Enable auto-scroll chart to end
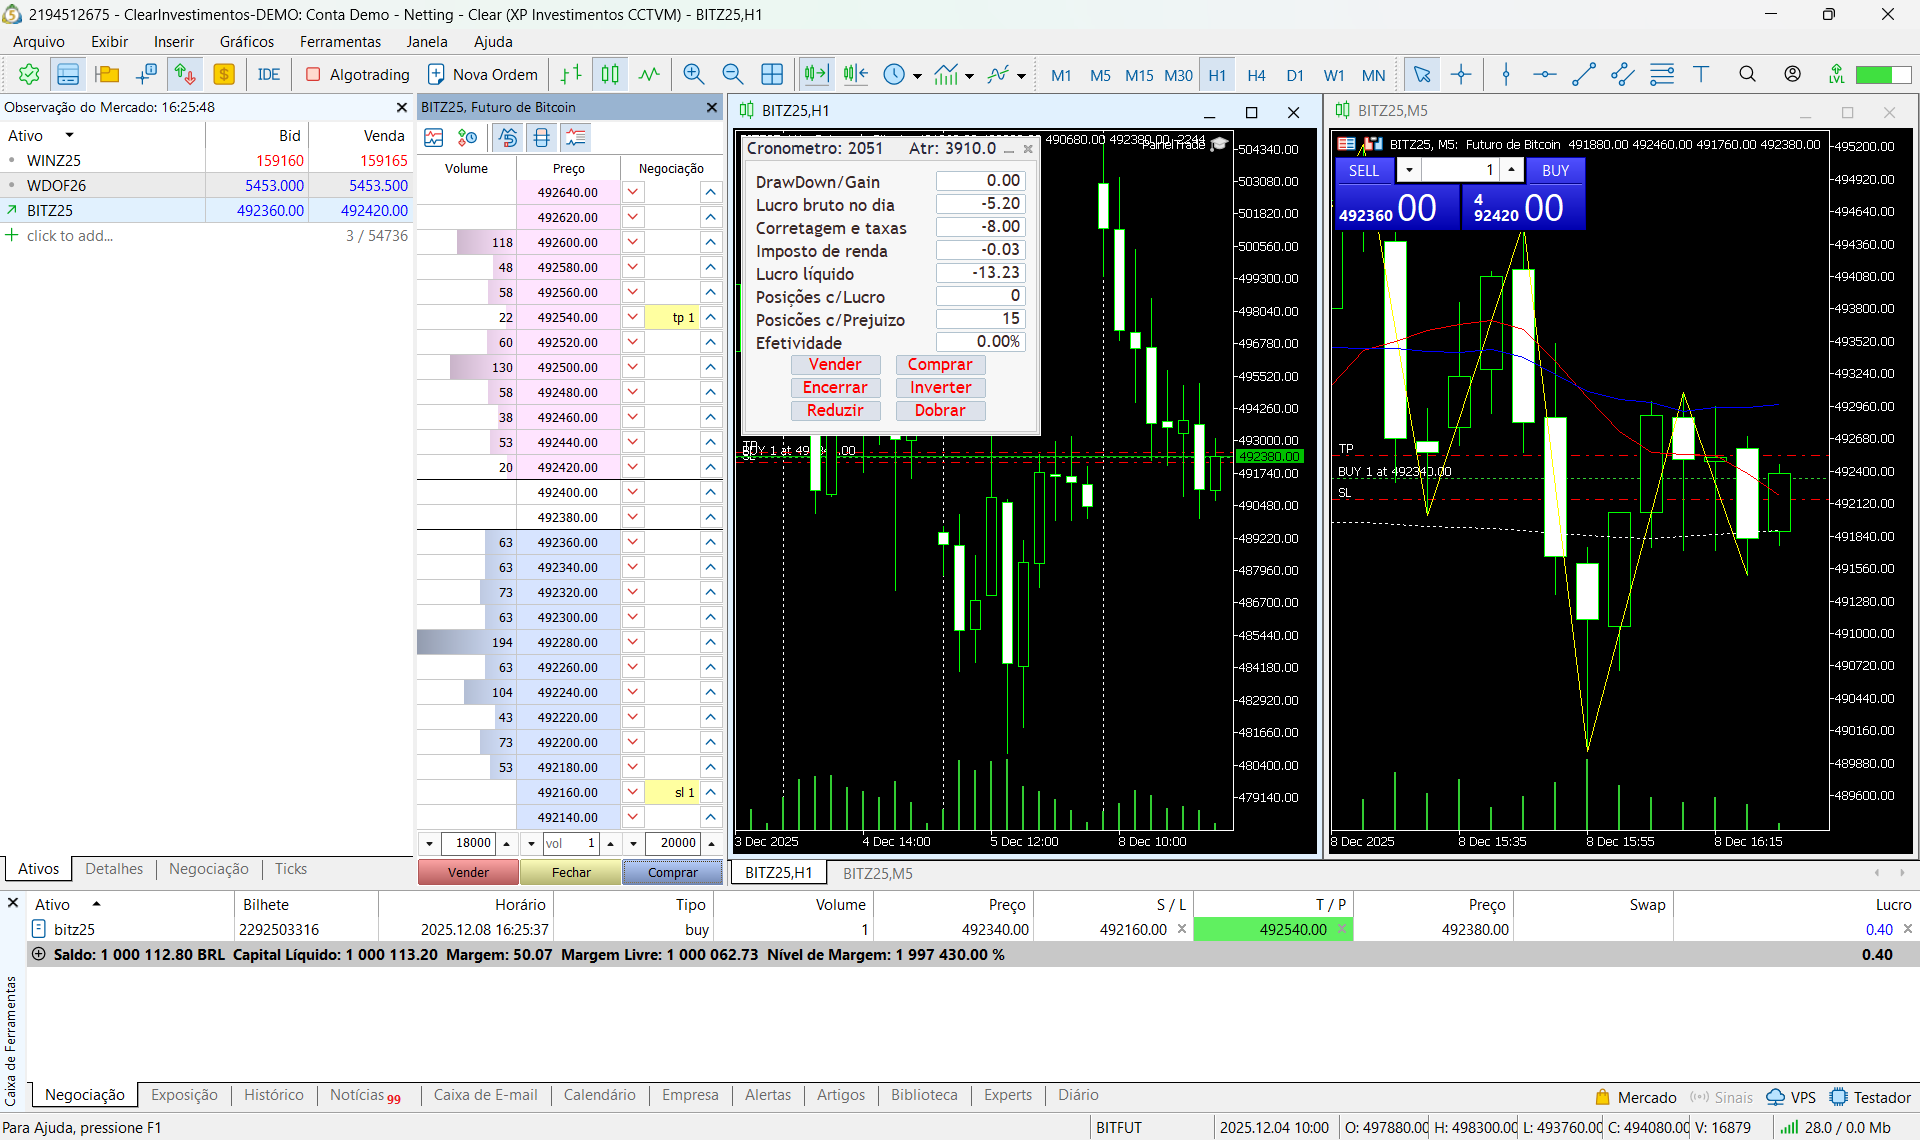 816,74
